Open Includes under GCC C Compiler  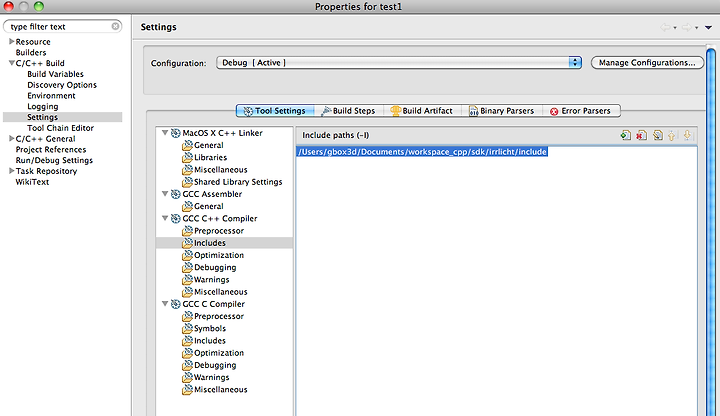click(x=209, y=341)
